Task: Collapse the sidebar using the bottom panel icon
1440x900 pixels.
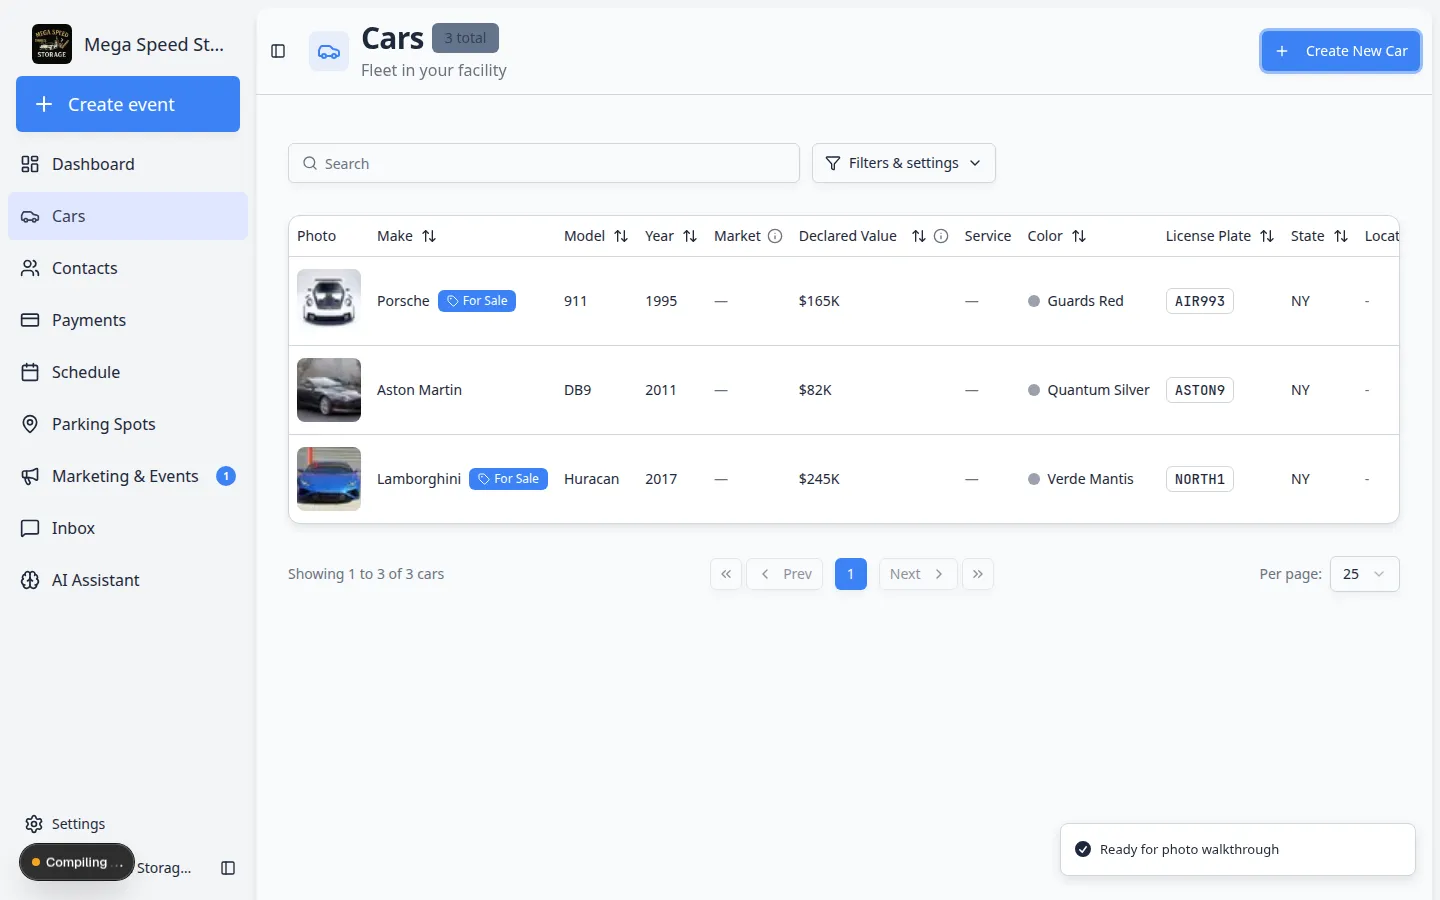Action: (228, 868)
